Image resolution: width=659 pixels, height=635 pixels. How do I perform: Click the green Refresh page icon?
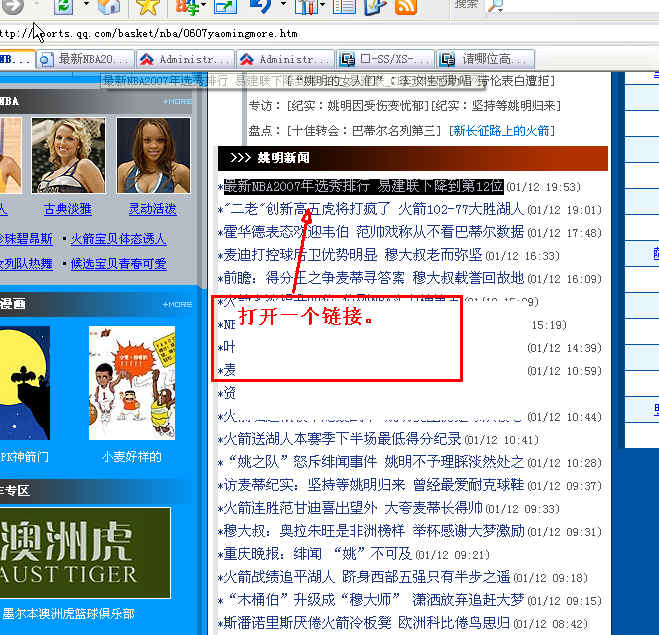point(64,6)
